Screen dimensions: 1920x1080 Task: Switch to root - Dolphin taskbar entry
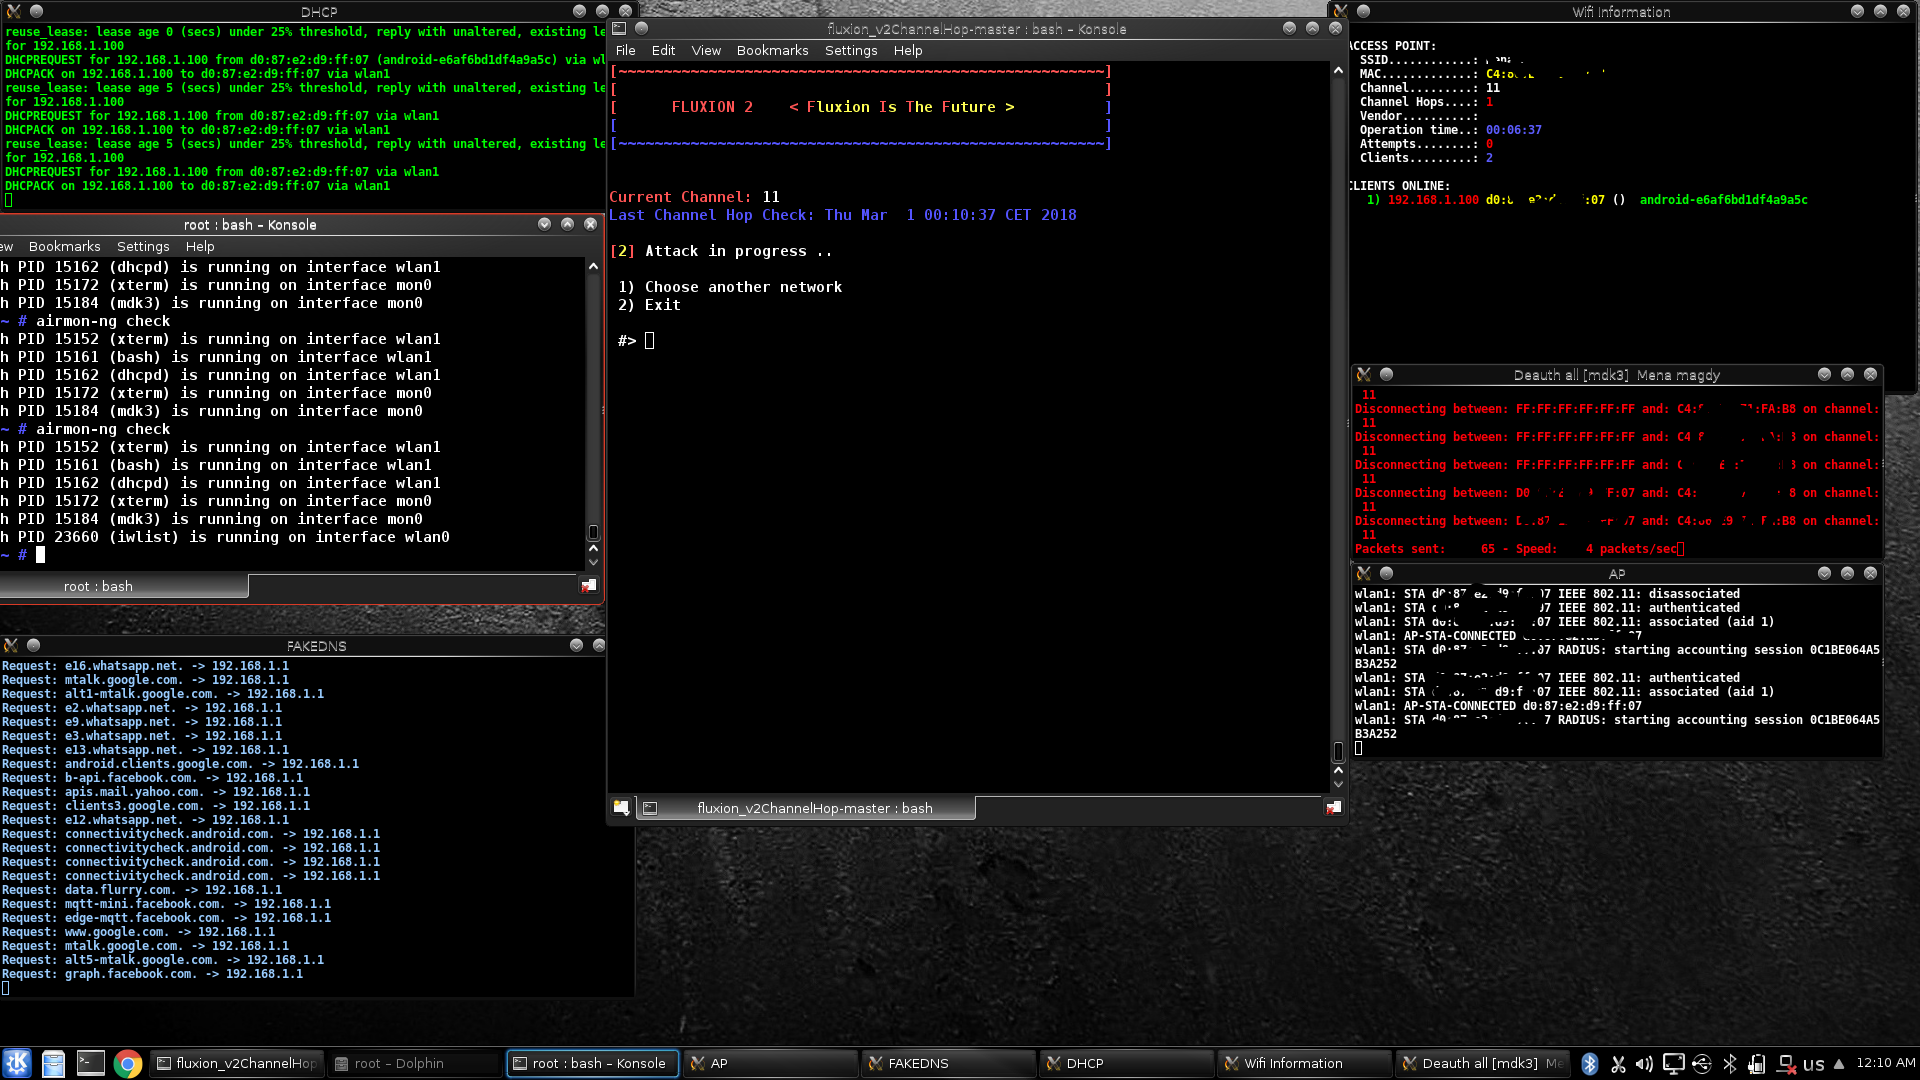coord(414,1063)
